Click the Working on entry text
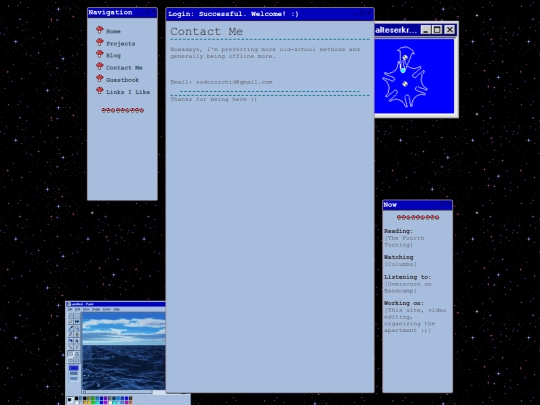Viewport: 540px width, 405px height. tap(415, 320)
